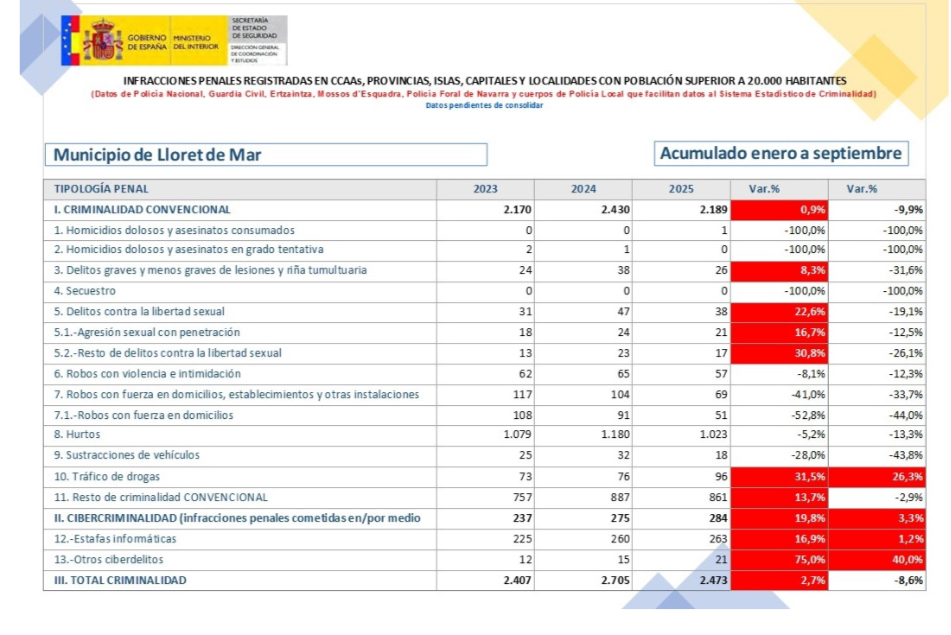
Task: Click the European Union flag icon
Action: click(x=69, y=41)
